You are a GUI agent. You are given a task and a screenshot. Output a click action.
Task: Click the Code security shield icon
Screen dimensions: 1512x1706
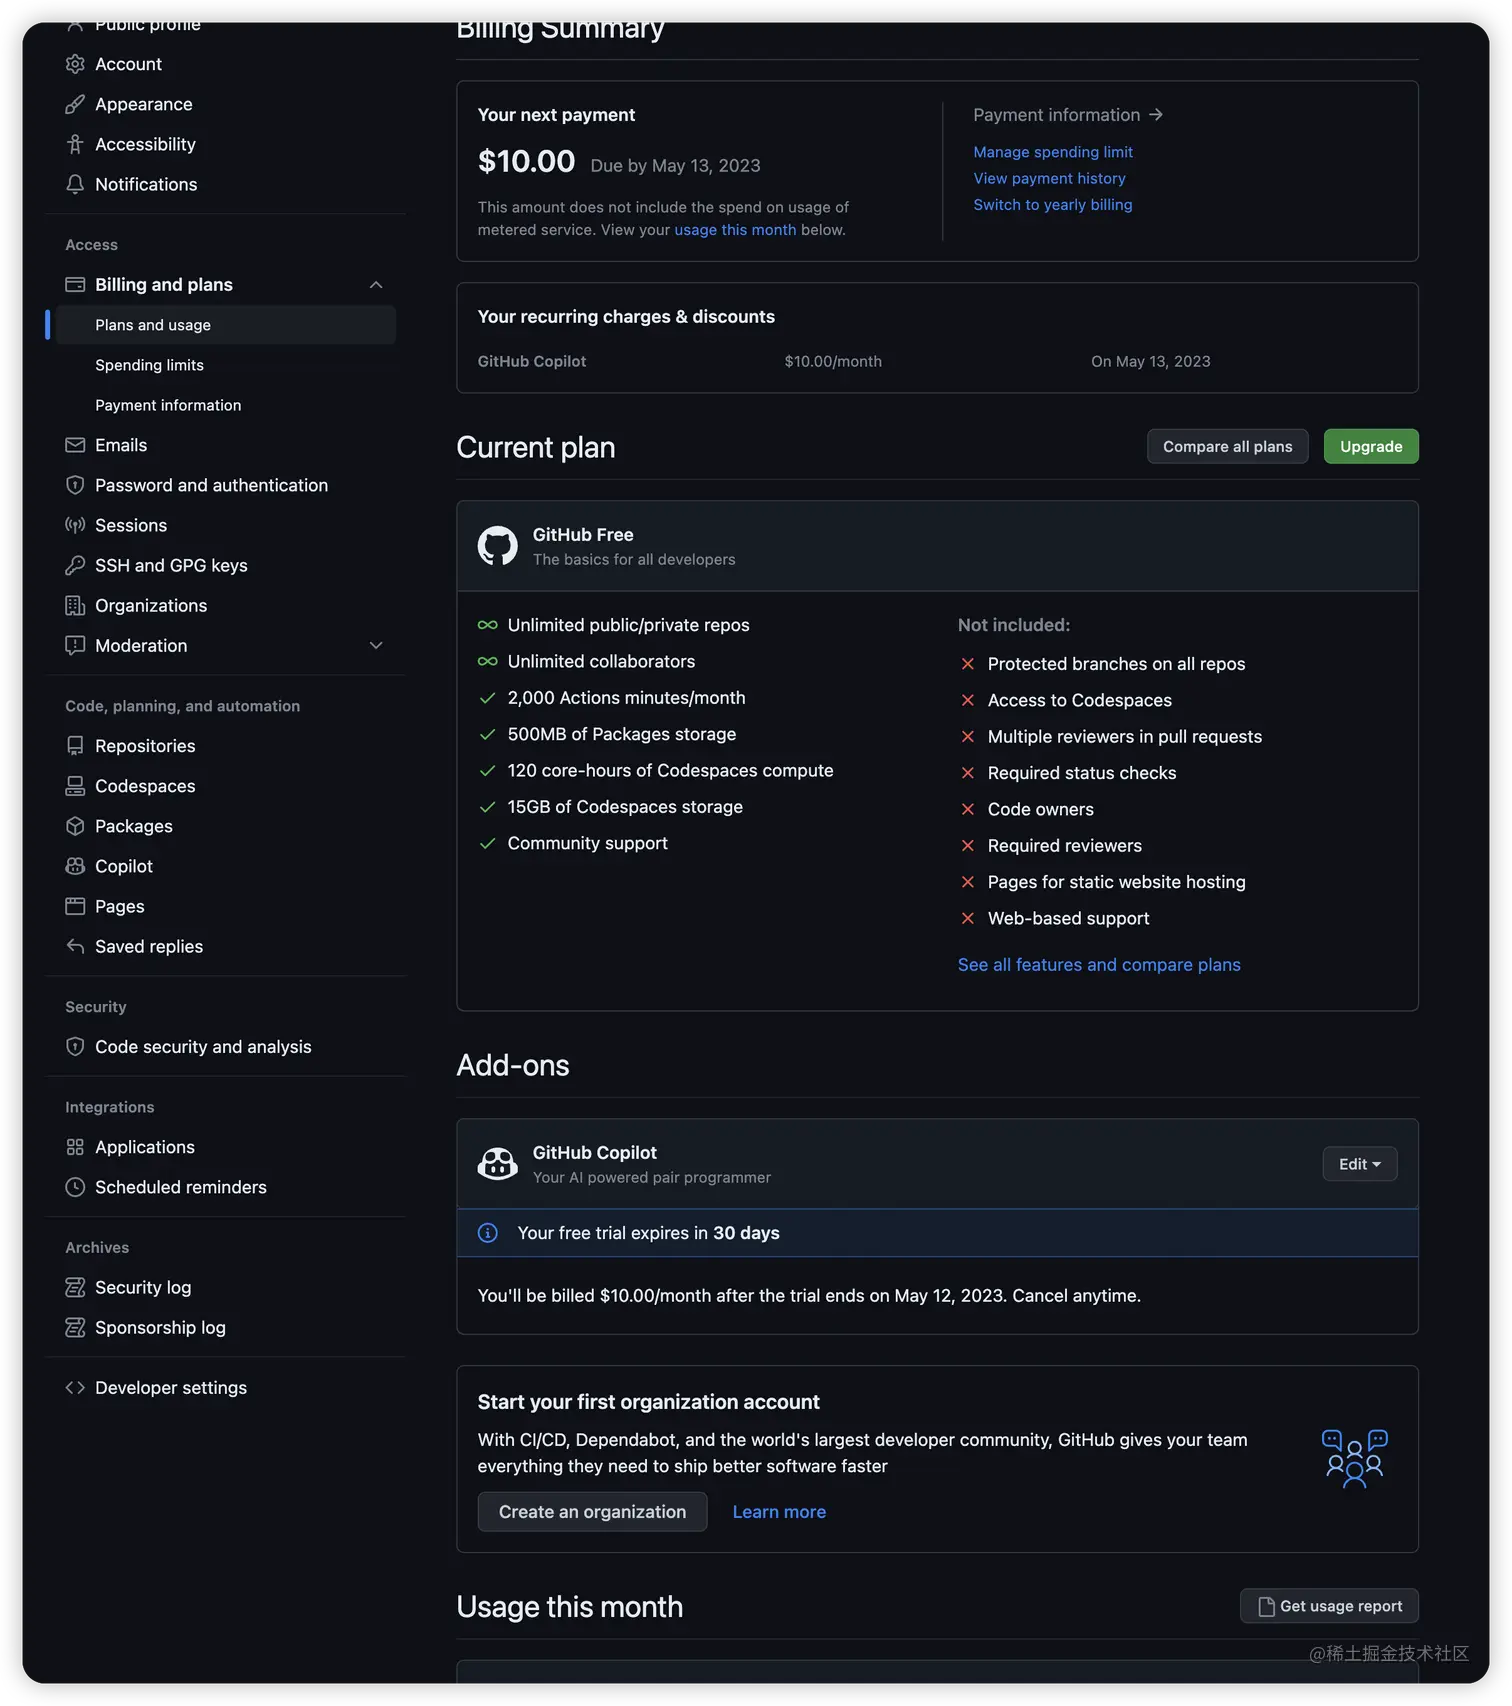(75, 1047)
